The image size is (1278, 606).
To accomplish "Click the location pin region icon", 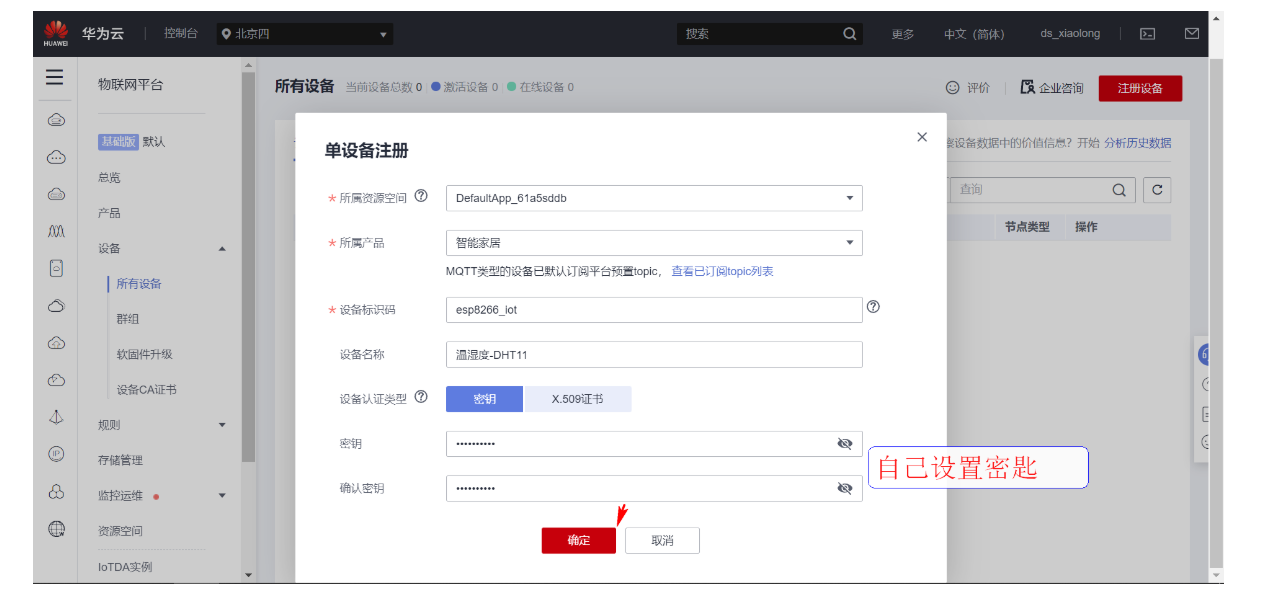I will 227,34.
